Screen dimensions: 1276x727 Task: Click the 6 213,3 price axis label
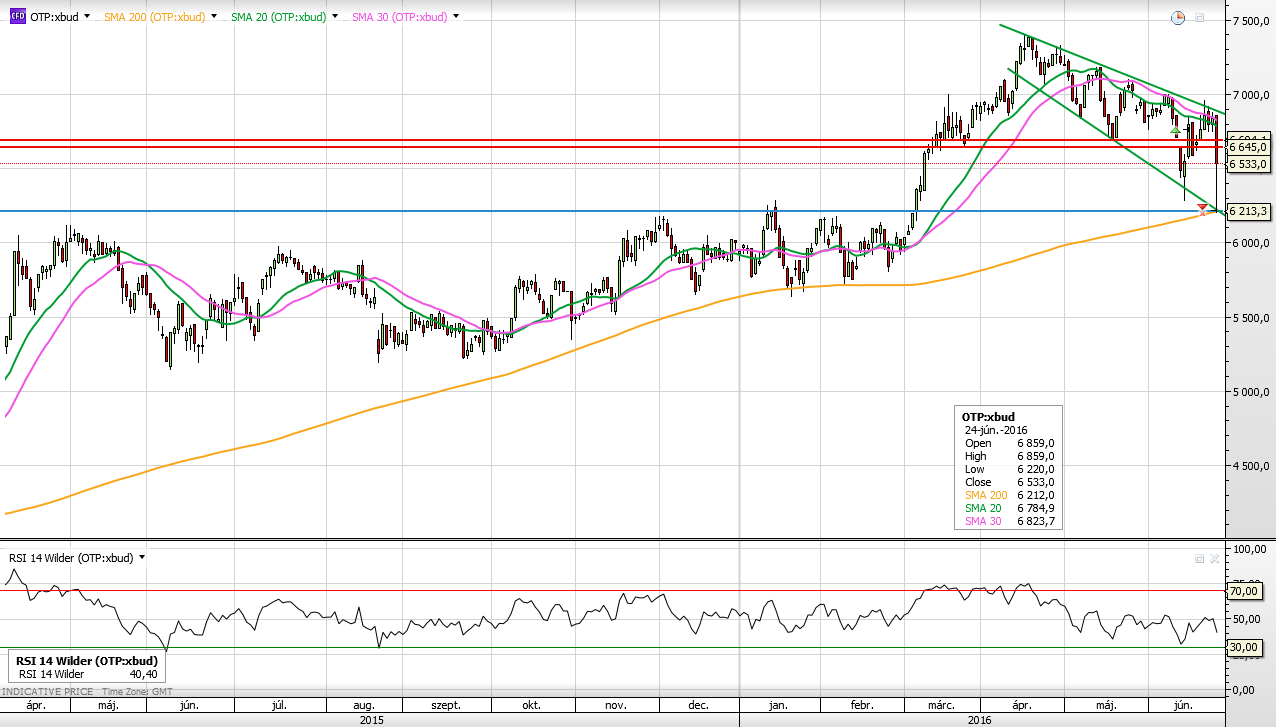click(1248, 211)
